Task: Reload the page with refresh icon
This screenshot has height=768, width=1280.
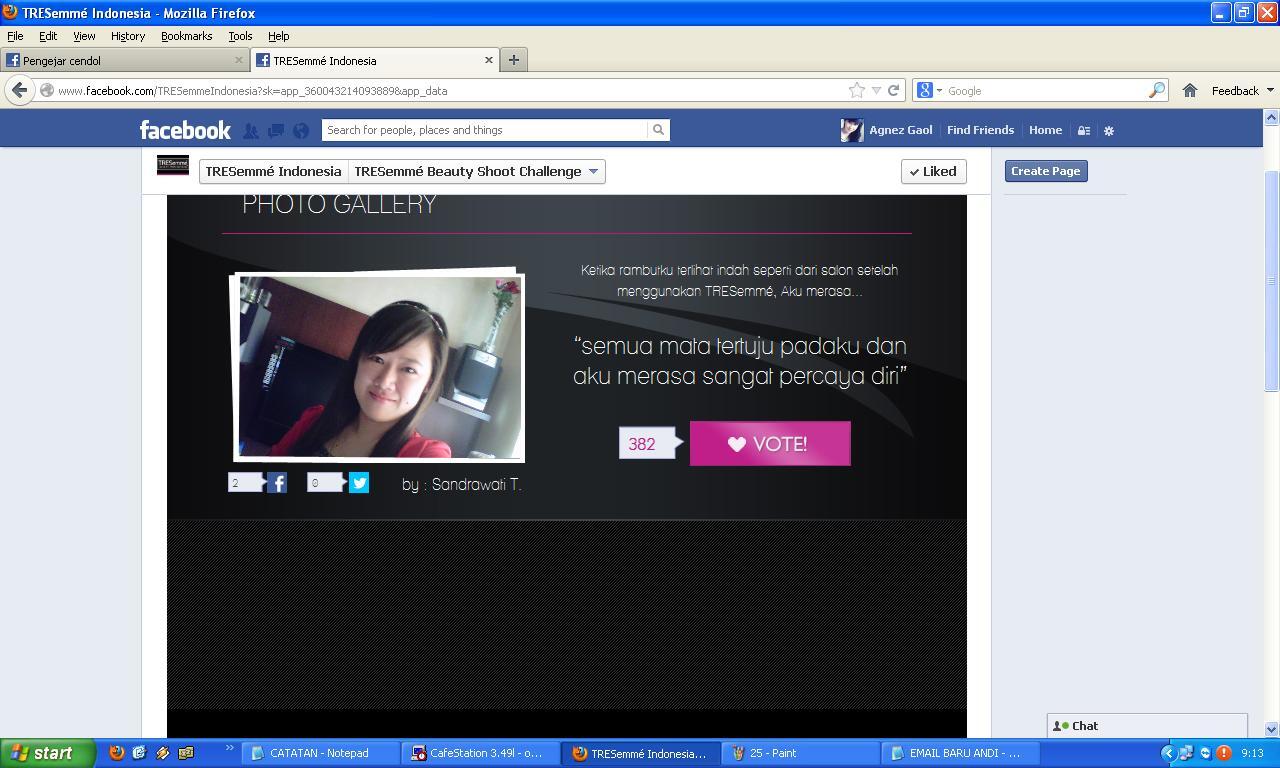Action: click(893, 90)
